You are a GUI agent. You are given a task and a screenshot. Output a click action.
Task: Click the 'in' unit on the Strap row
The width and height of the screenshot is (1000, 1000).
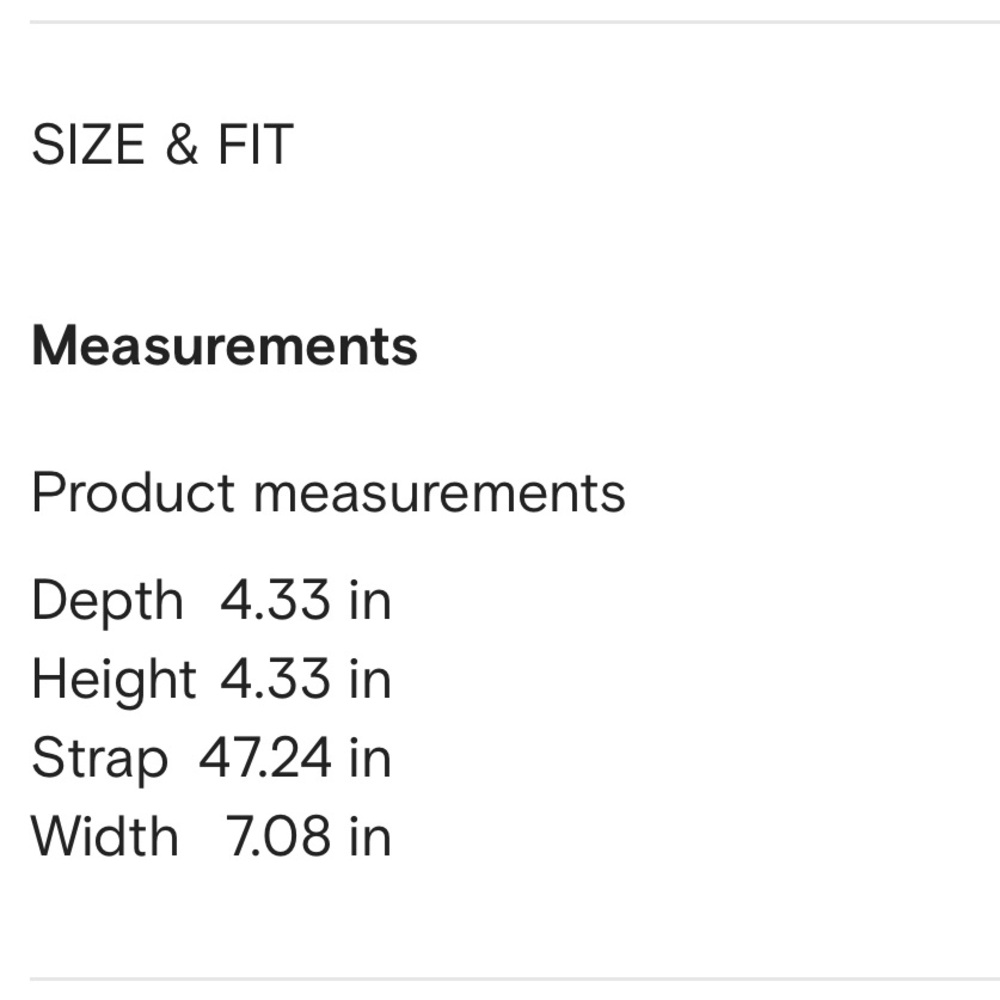point(370,758)
